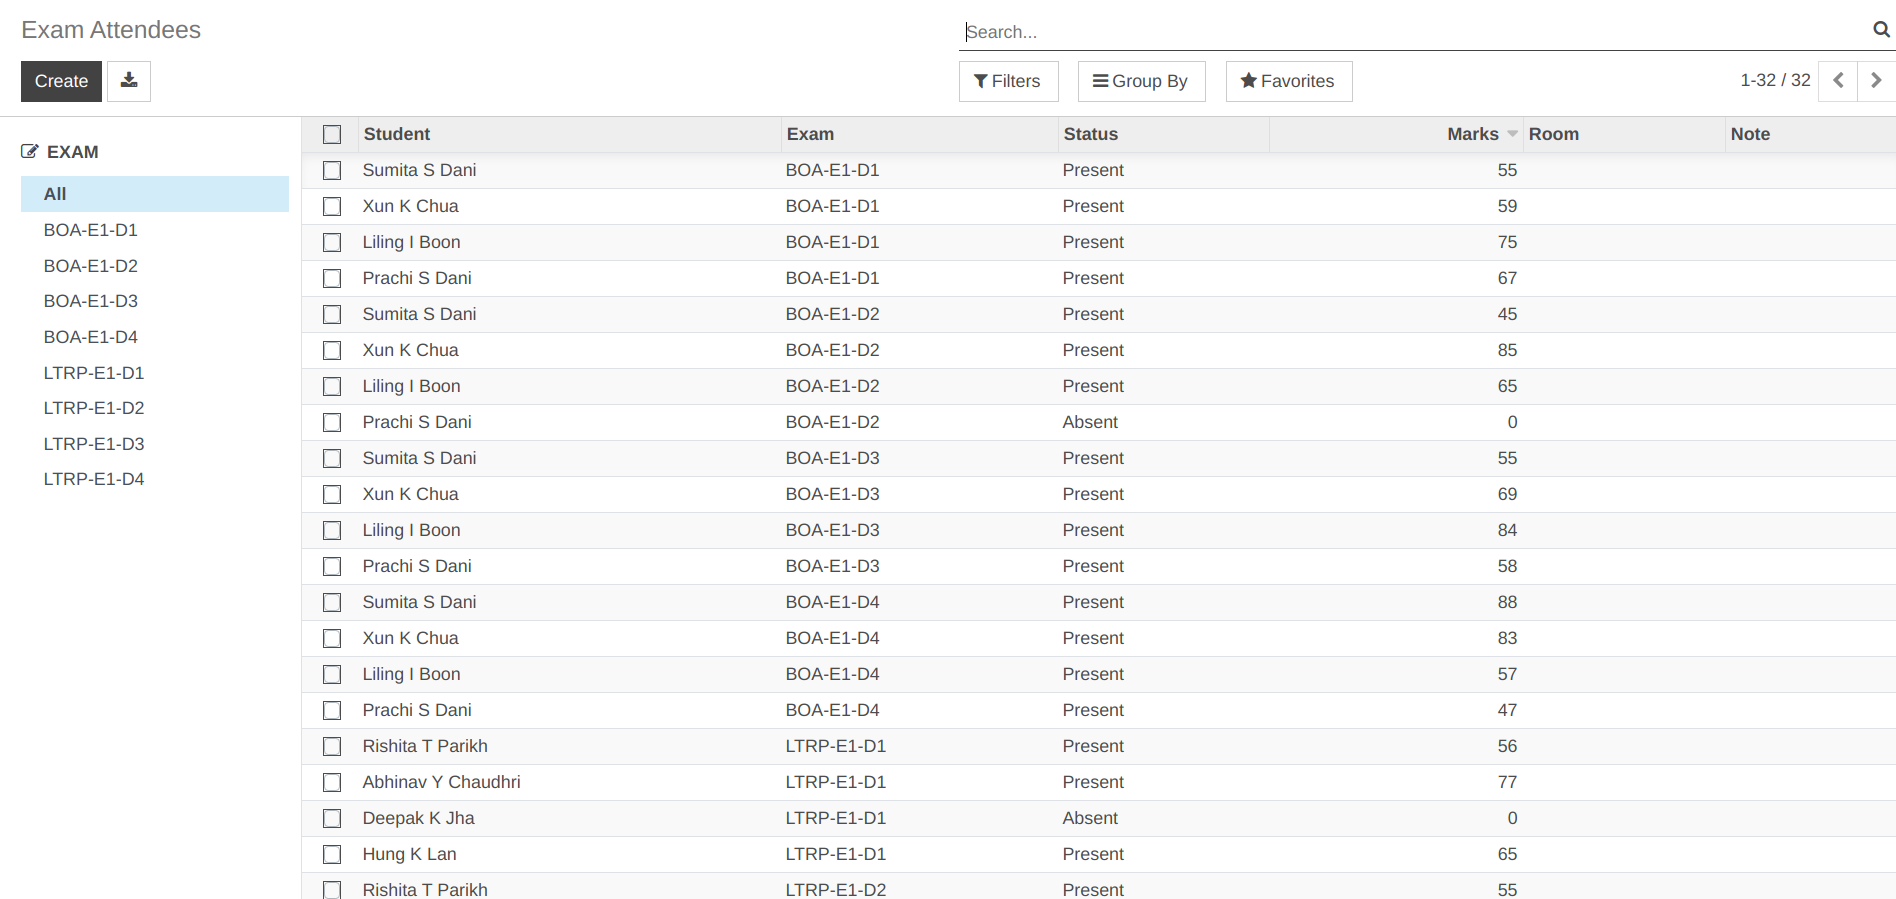Check Deepak K Jha row checkbox
Viewport: 1896px width, 899px height.
tap(332, 818)
